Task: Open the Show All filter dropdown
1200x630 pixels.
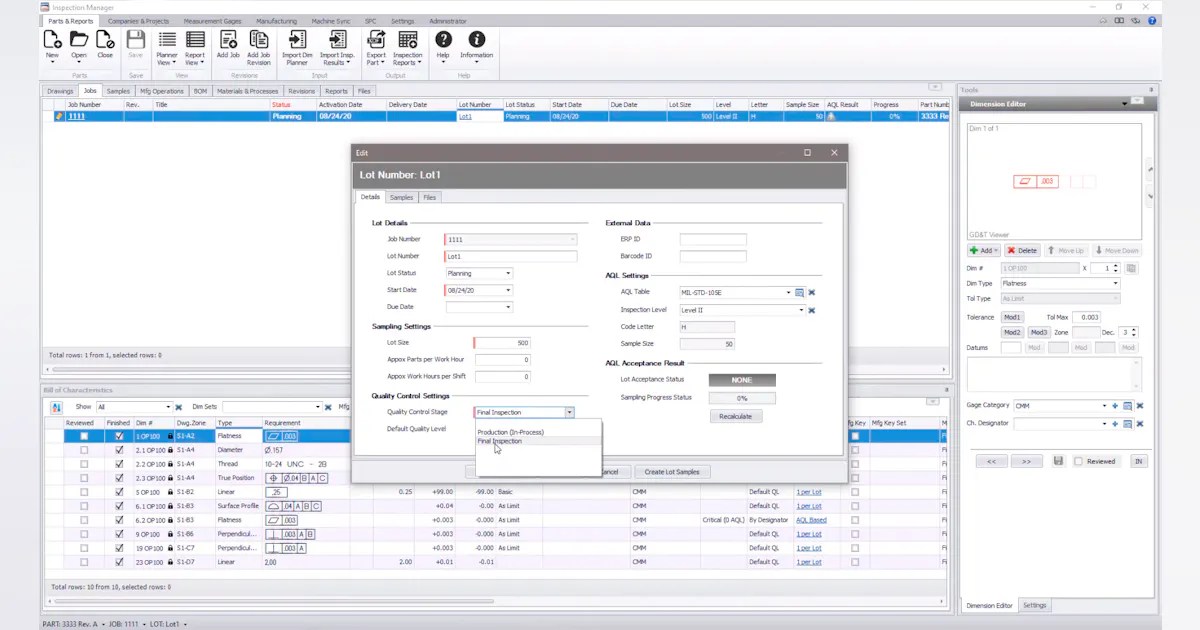Action: pos(168,407)
